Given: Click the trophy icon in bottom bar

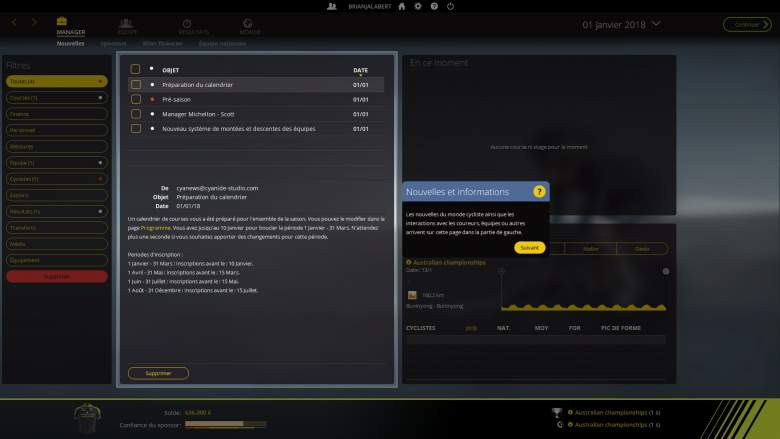Looking at the screenshot, I should point(557,411).
